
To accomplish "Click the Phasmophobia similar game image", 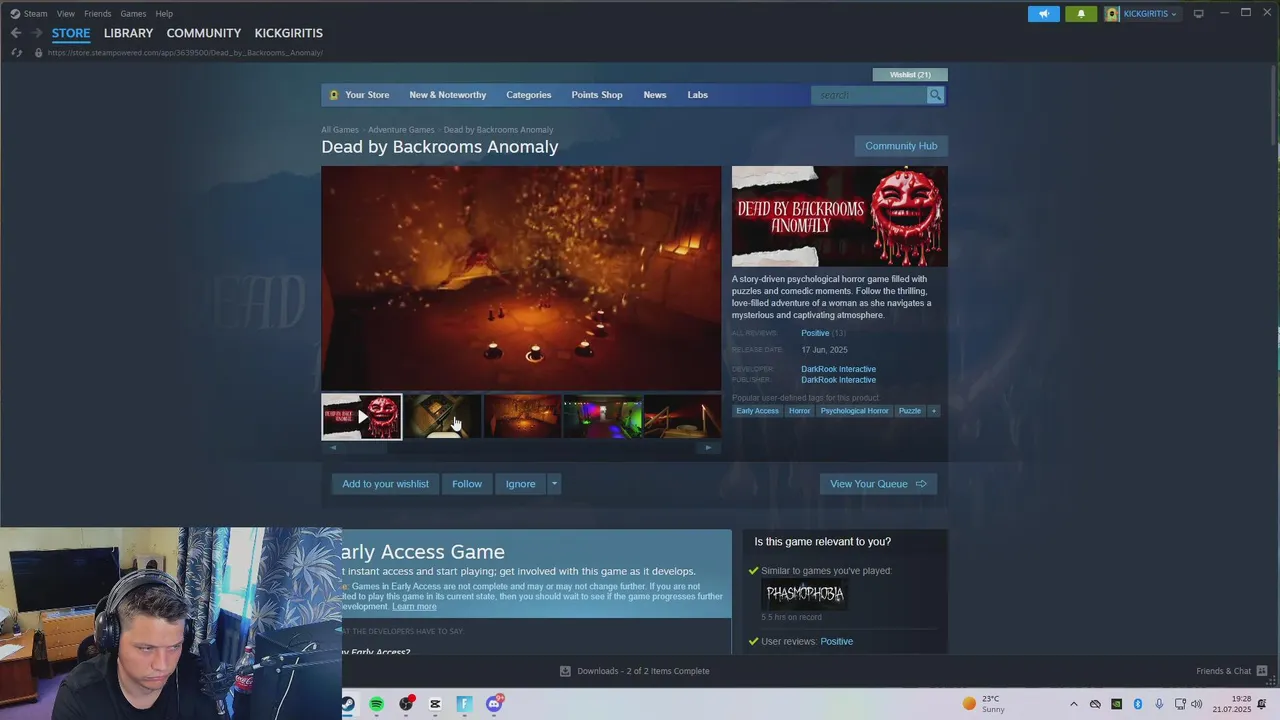I will click(804, 594).
